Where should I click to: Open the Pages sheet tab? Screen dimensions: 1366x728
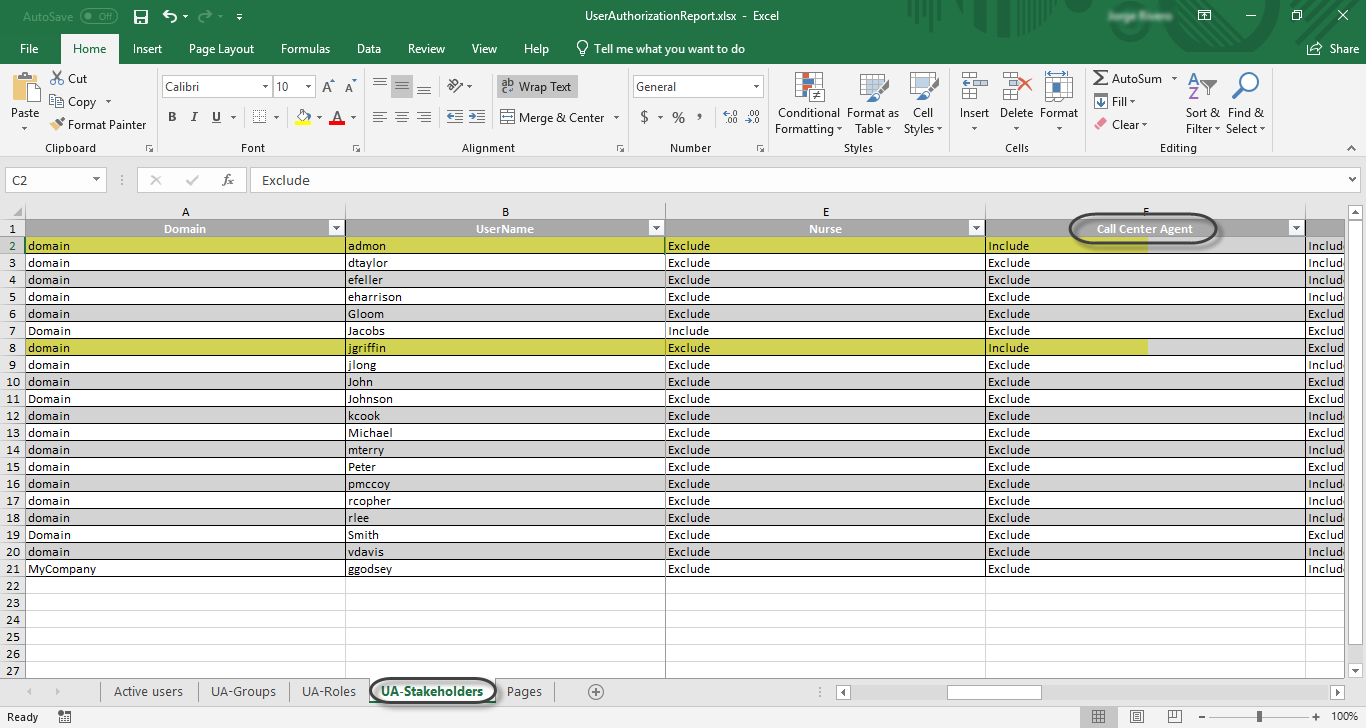coord(524,691)
